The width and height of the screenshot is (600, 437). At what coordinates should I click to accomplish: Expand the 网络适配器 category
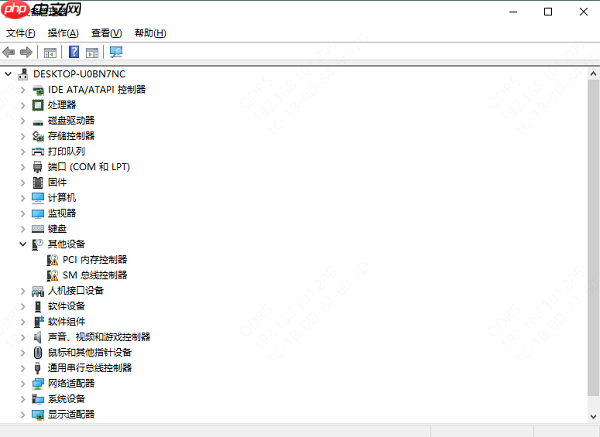pos(23,383)
